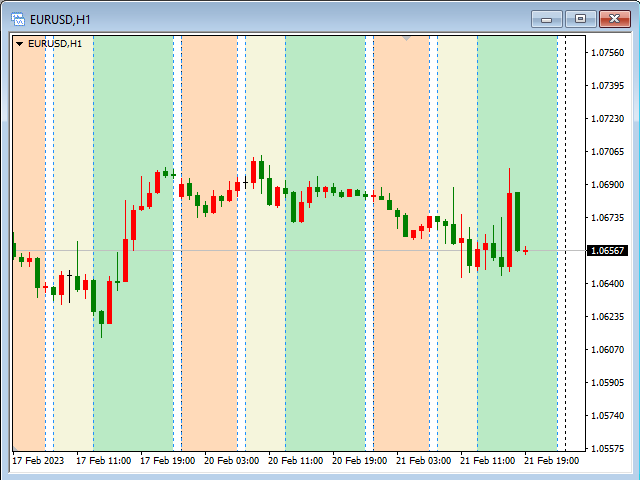Image resolution: width=640 pixels, height=480 pixels.
Task: Maximize the EURUSD,H1 chart window
Action: click(580, 19)
